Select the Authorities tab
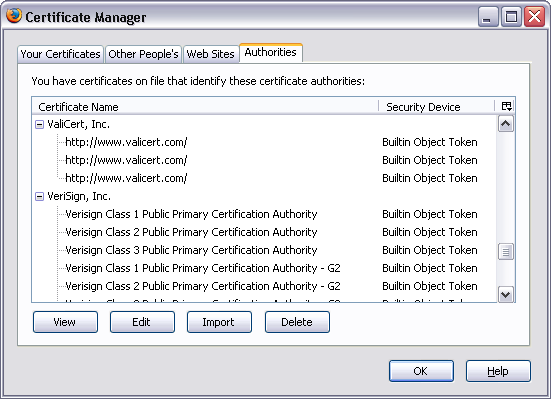551x399 pixels. pos(271,53)
